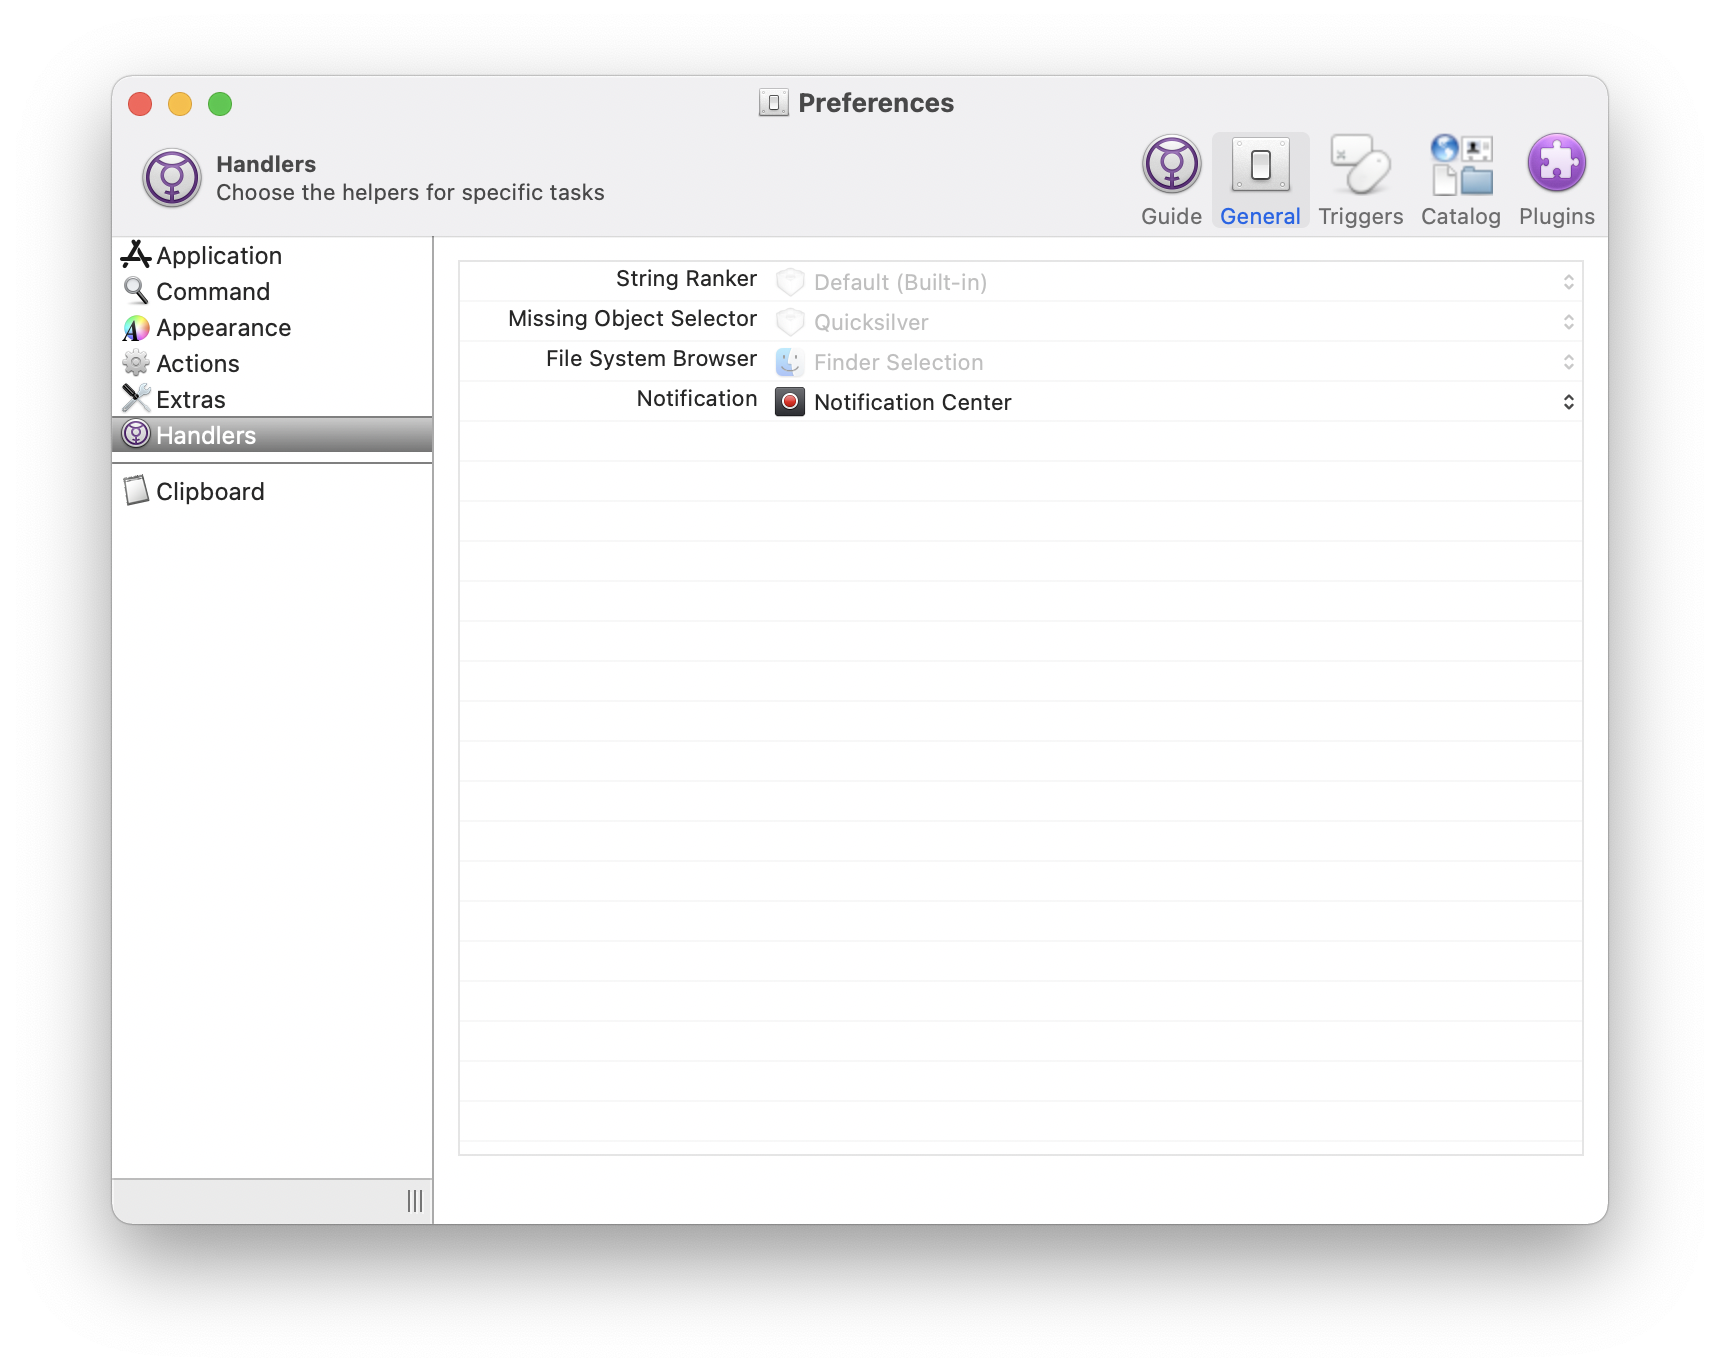Click the sidebar resize grip
This screenshot has width=1720, height=1372.
click(x=414, y=1202)
